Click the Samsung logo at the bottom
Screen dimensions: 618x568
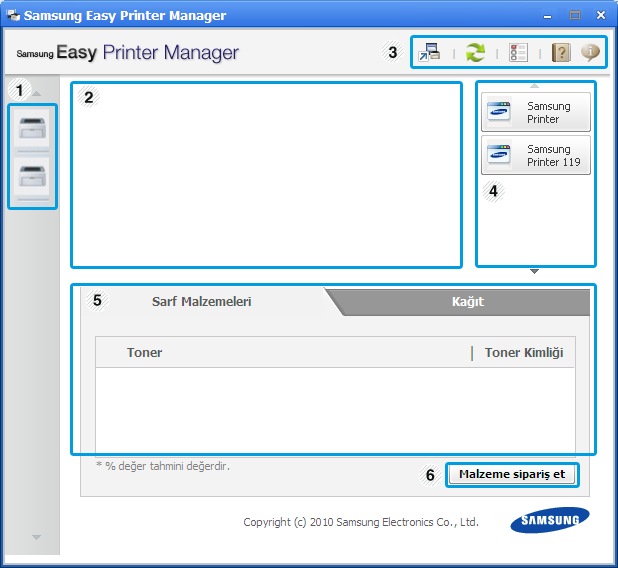[x=550, y=520]
